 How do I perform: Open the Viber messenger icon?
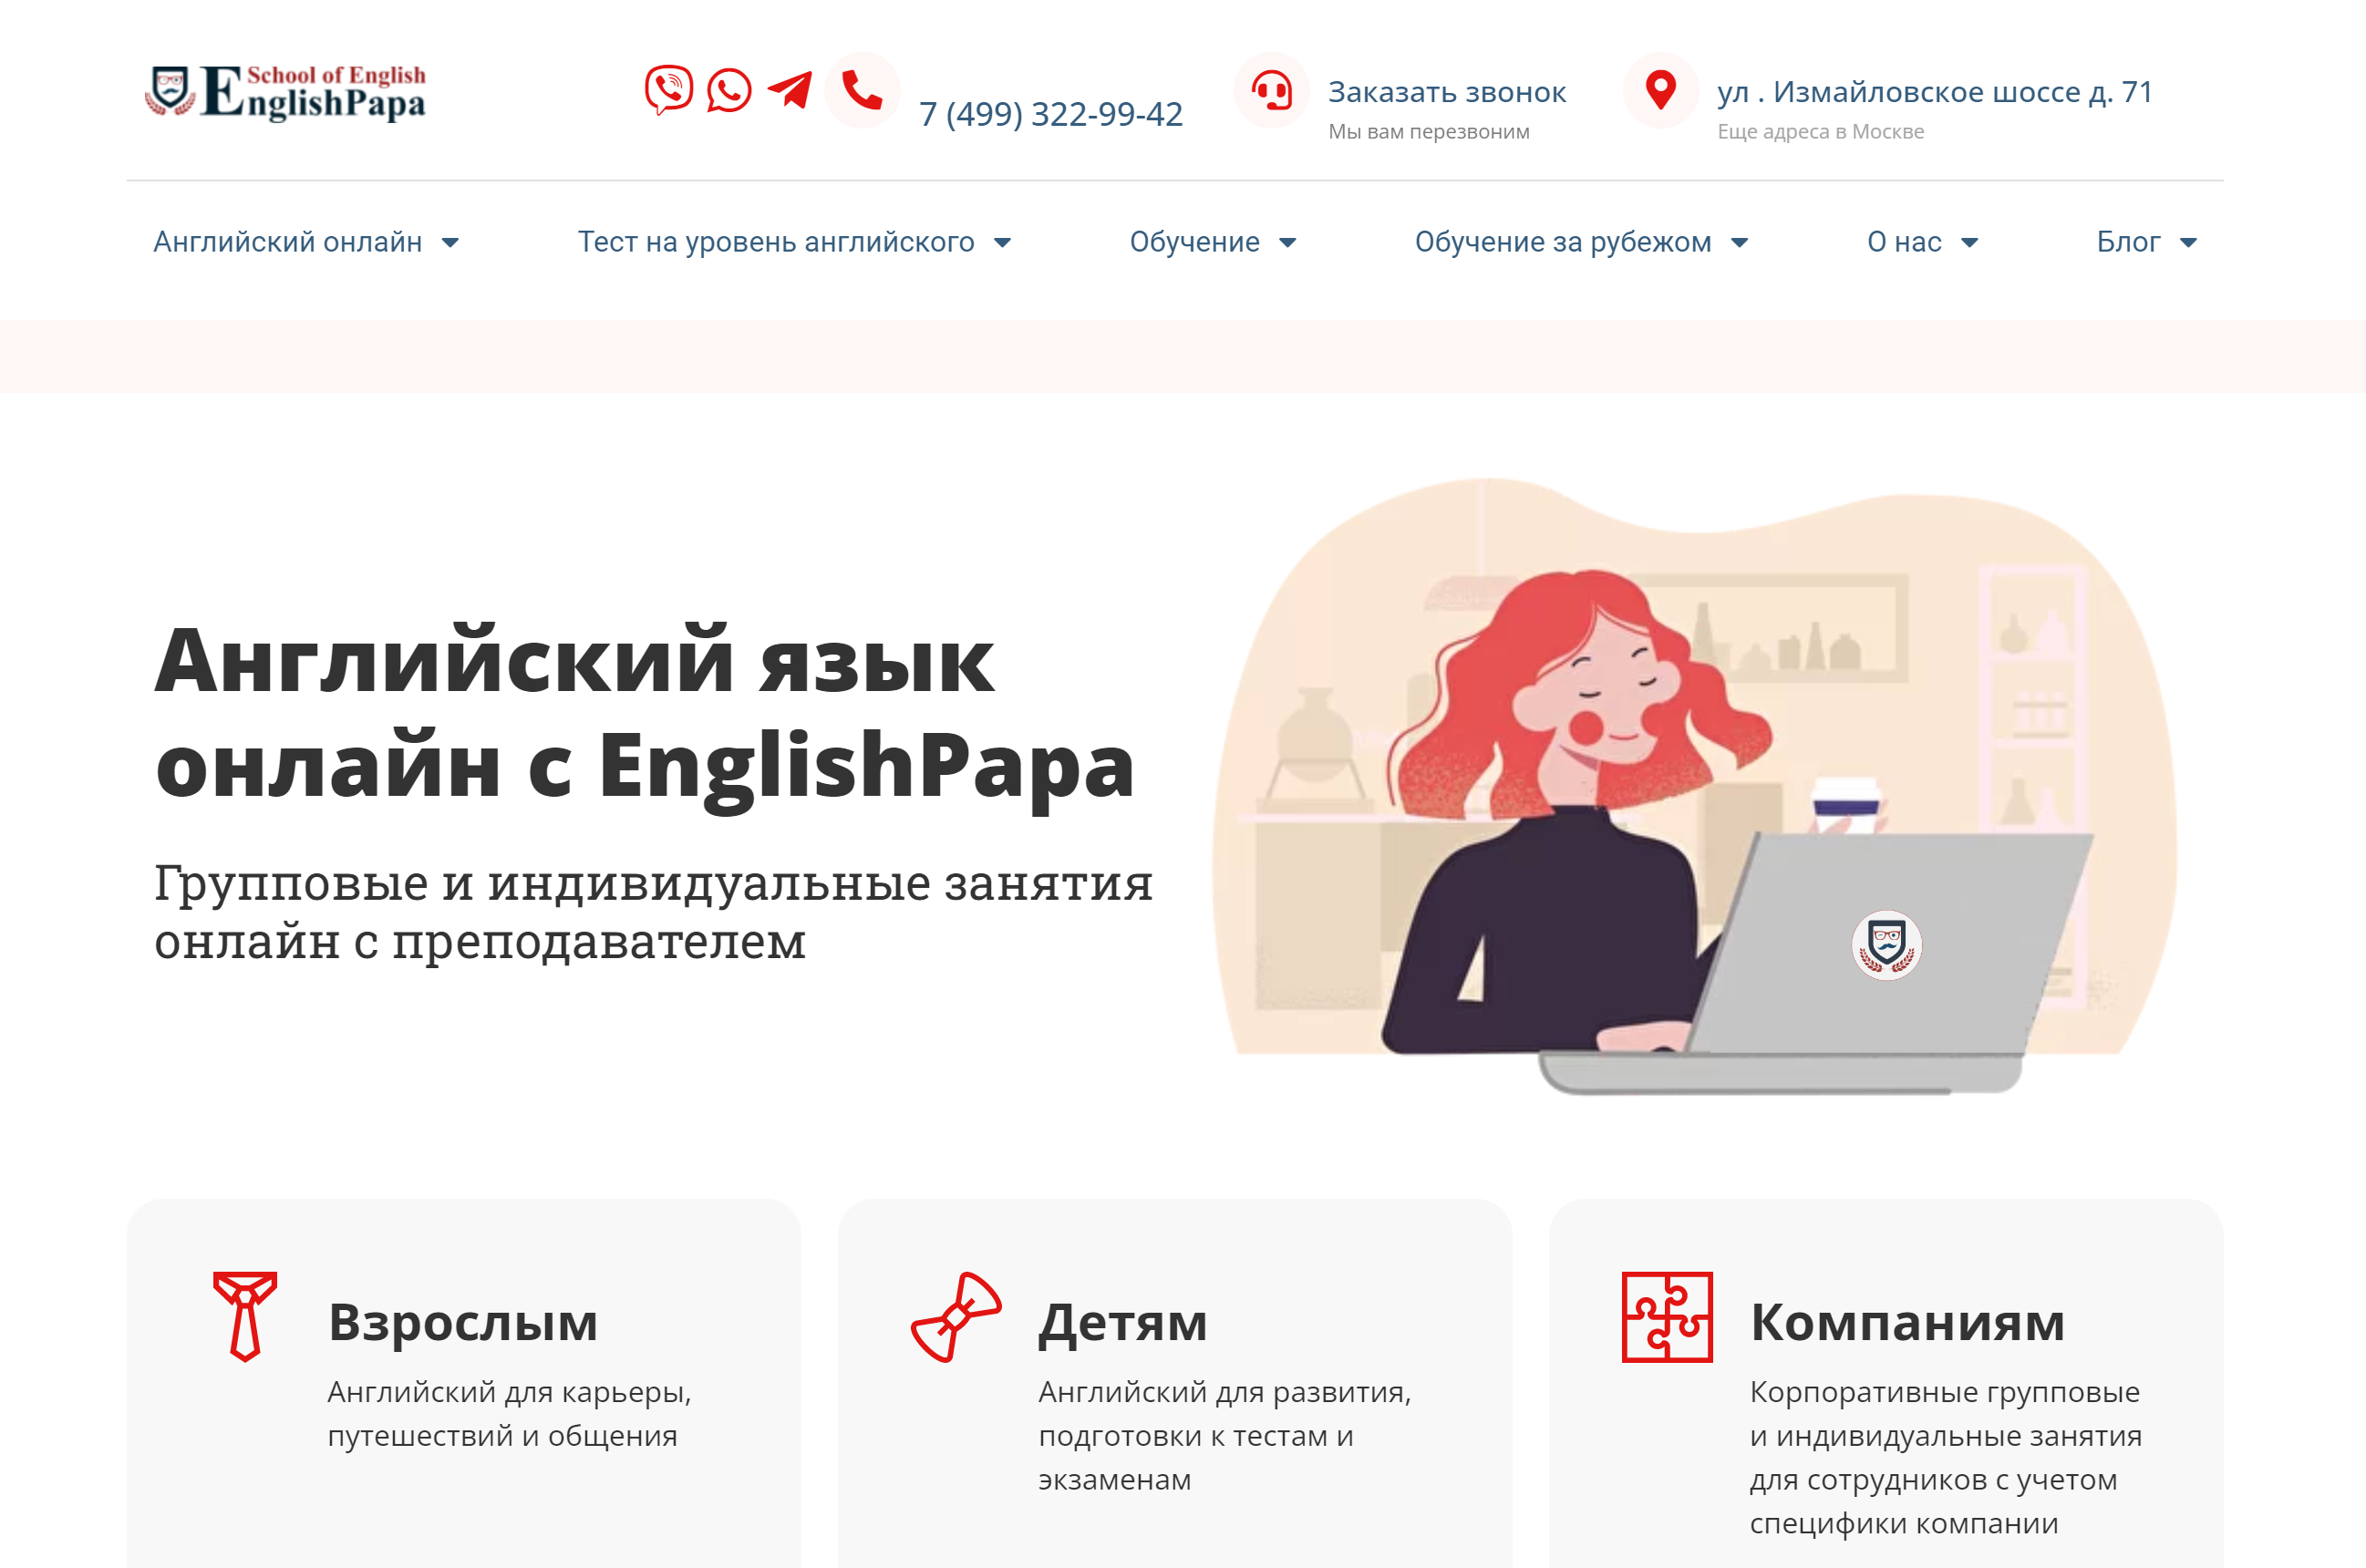coord(667,91)
